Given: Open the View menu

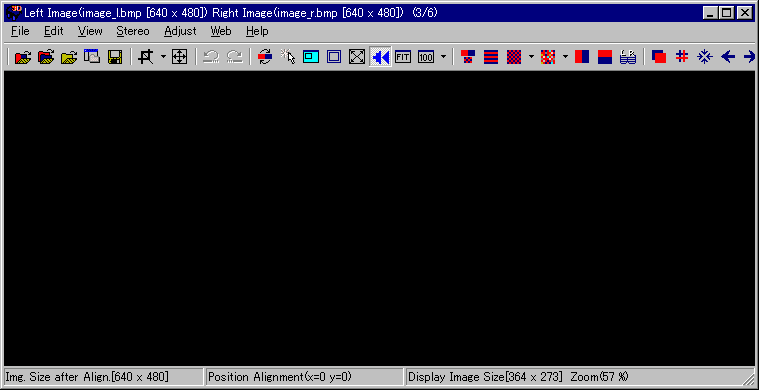Looking at the screenshot, I should (90, 31).
